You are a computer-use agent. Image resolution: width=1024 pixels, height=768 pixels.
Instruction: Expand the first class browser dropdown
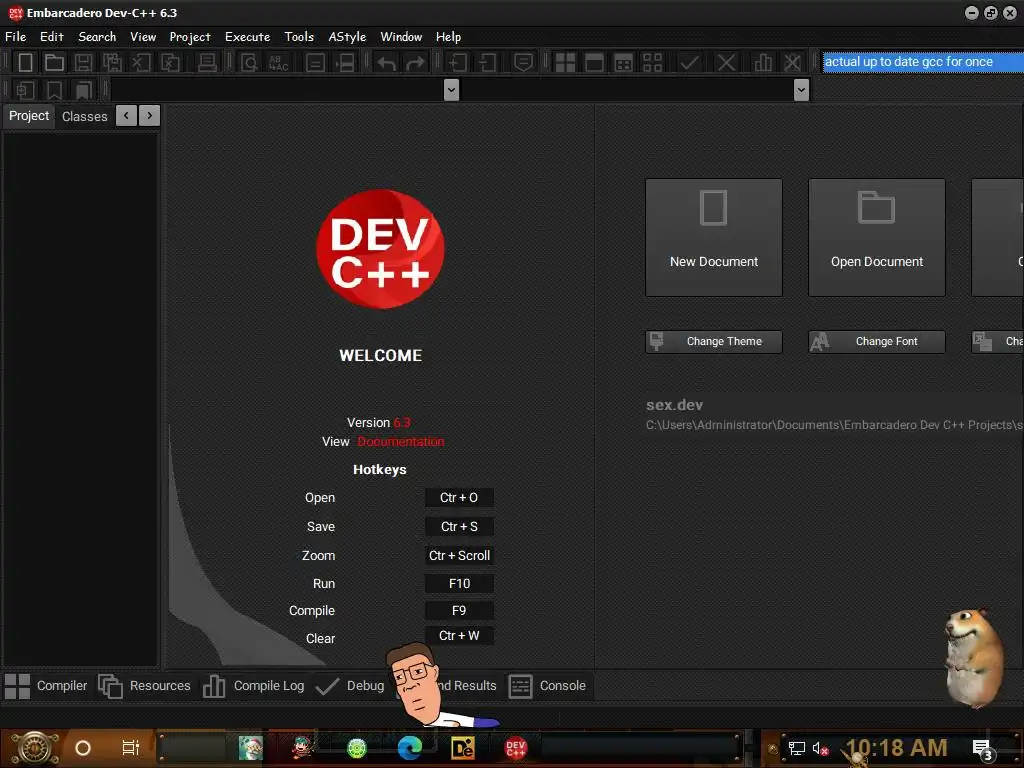coord(451,89)
